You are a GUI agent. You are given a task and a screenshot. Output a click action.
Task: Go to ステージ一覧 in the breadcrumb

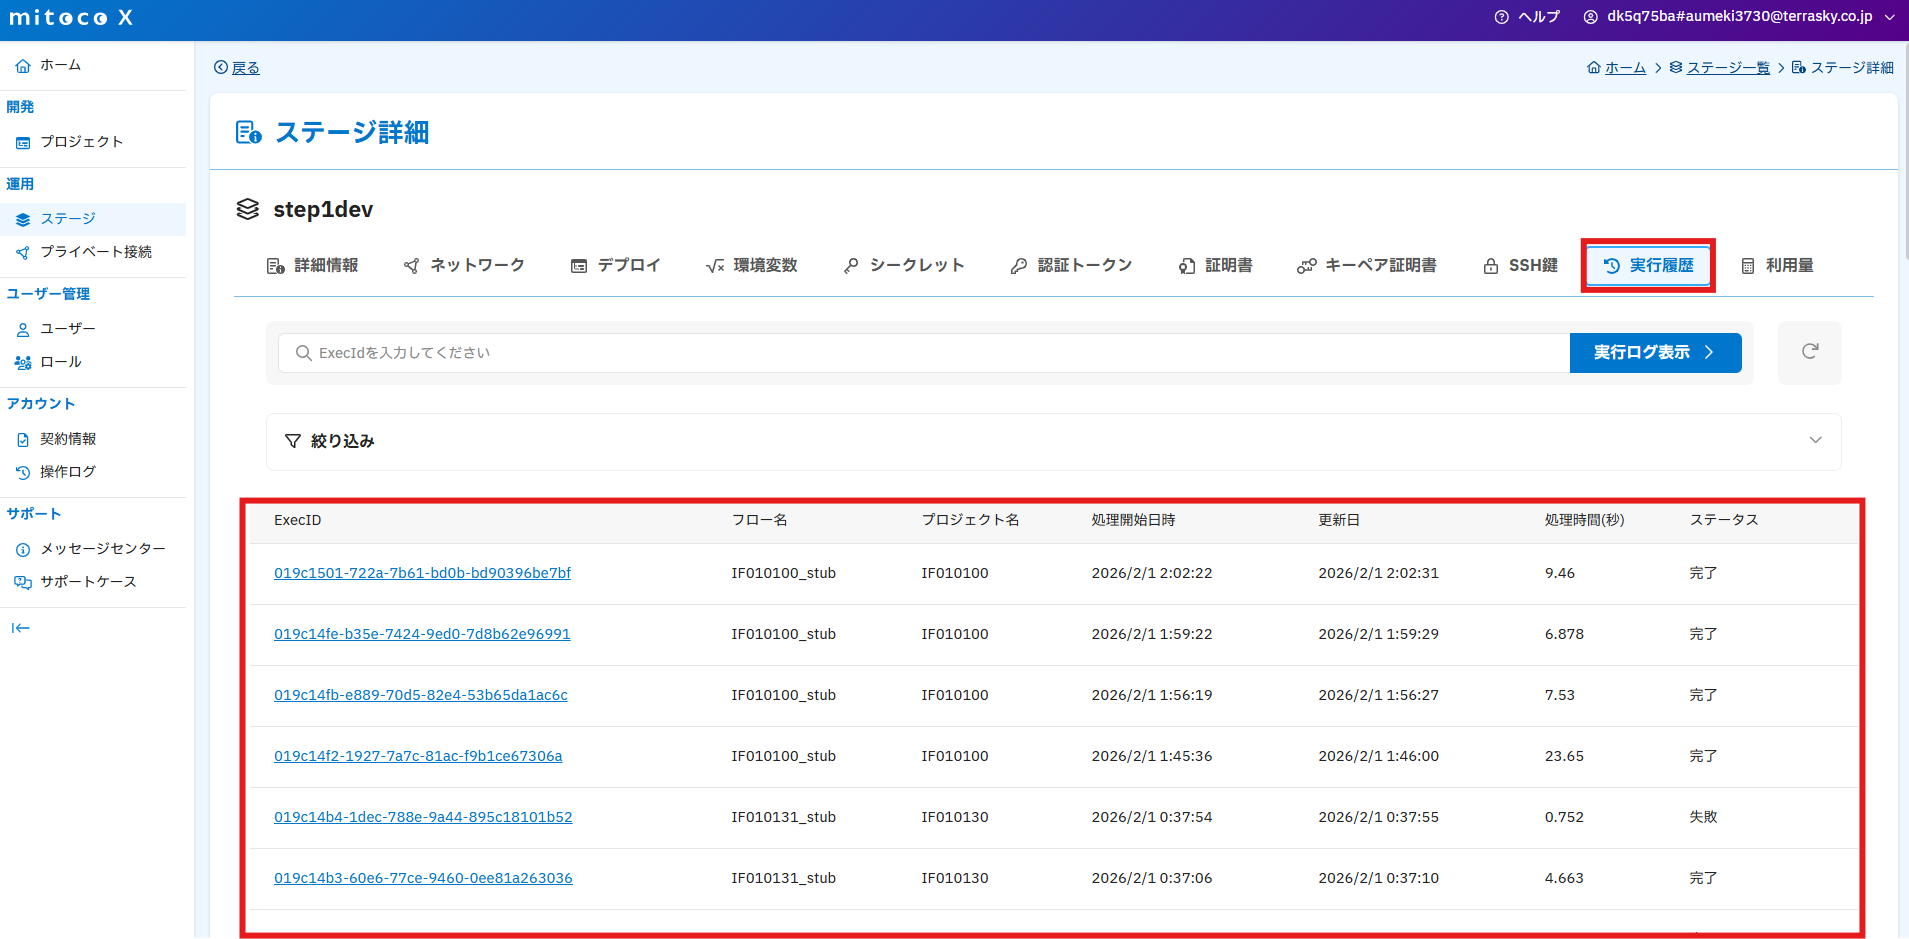[x=1727, y=68]
